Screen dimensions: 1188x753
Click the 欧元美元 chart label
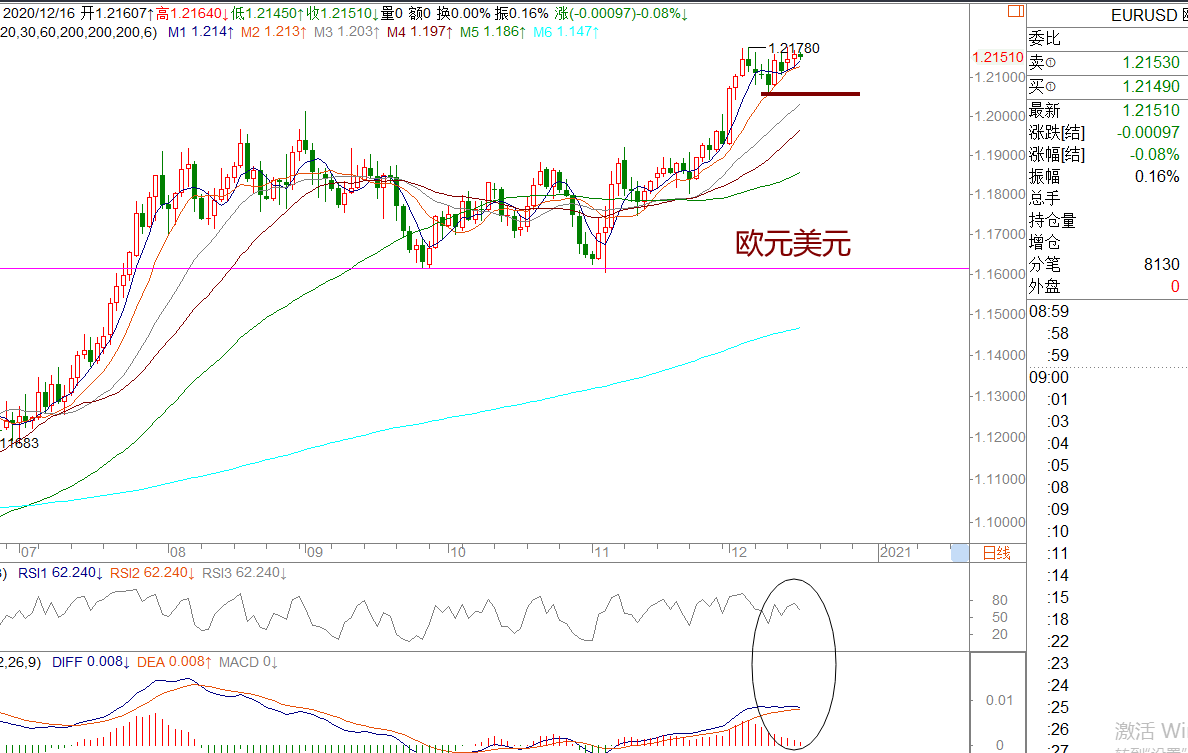793,244
